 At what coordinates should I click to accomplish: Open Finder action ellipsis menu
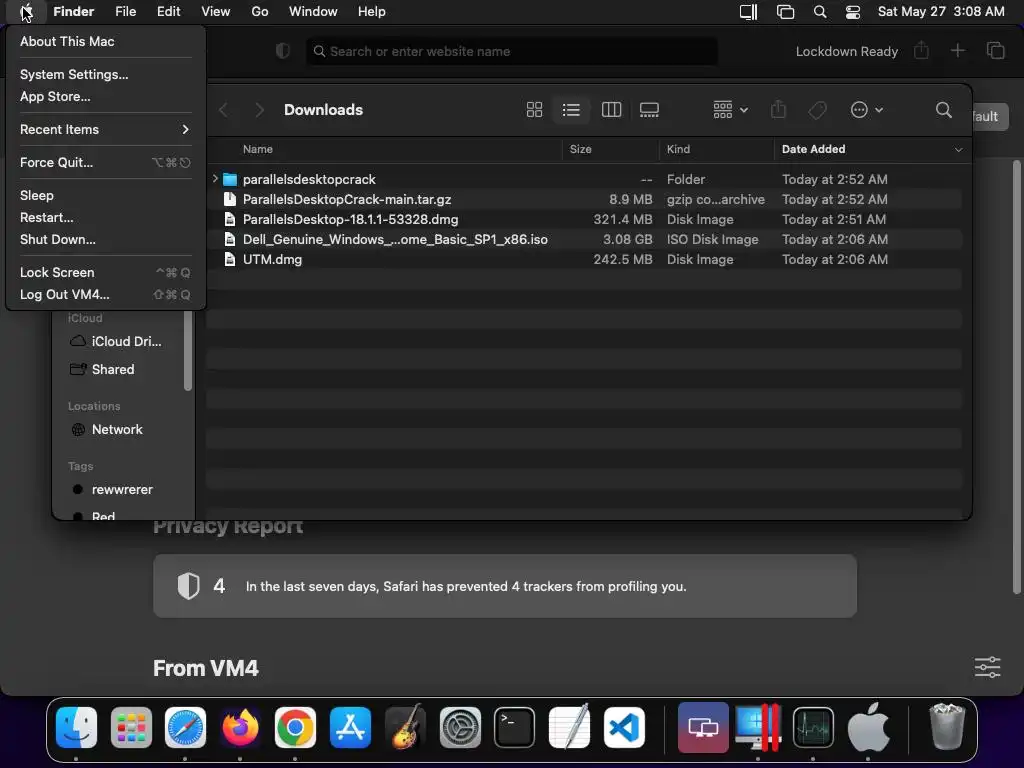pos(867,110)
